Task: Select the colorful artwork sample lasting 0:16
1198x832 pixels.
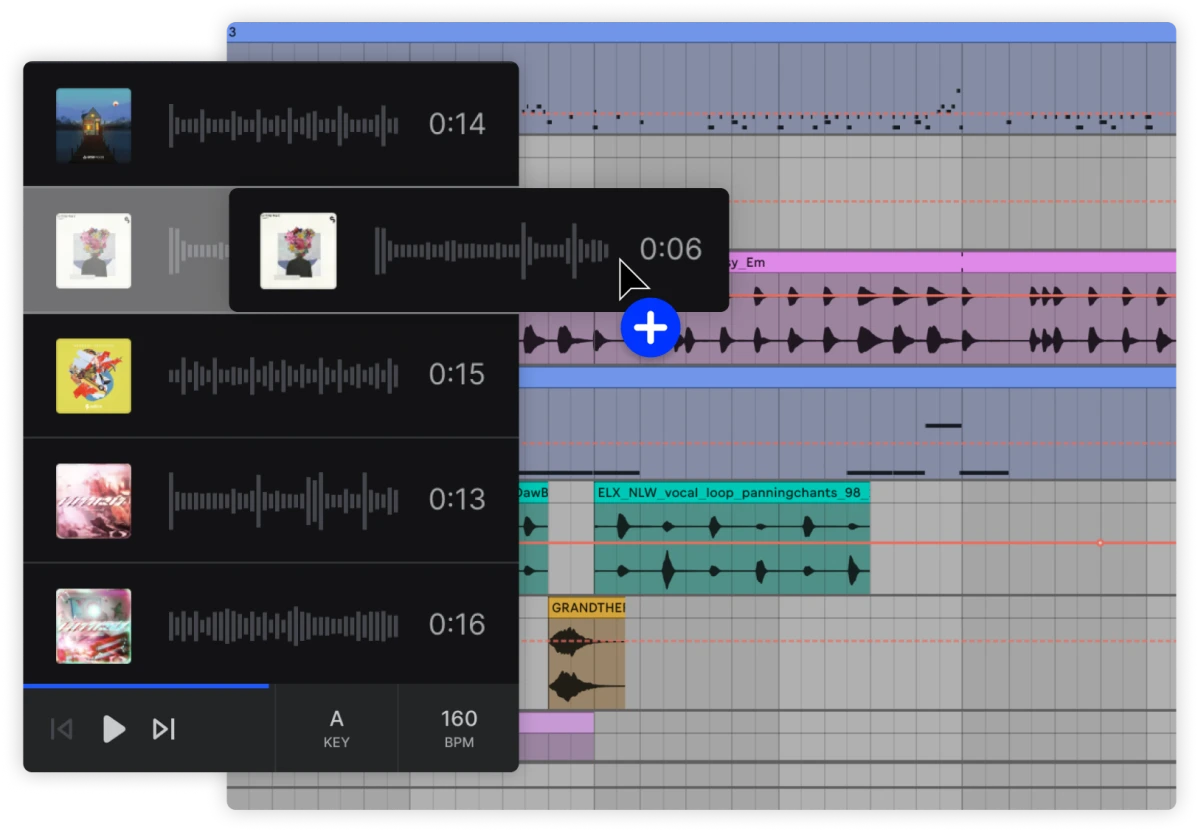Action: click(93, 626)
